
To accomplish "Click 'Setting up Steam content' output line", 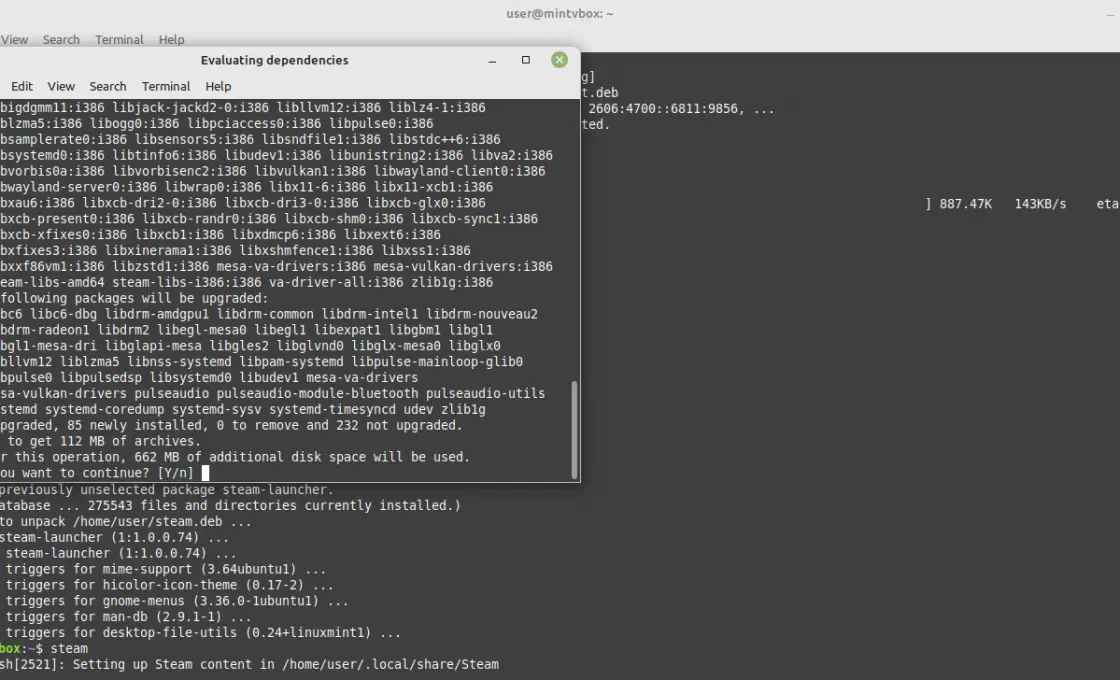I will [x=249, y=665].
